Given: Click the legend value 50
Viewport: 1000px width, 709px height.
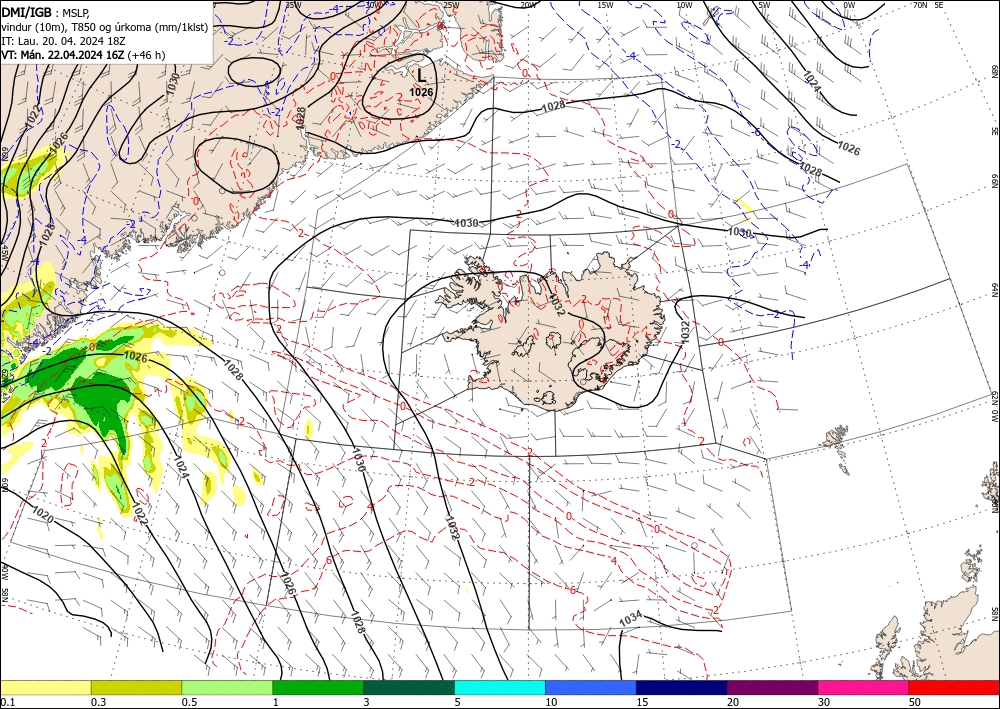Looking at the screenshot, I should point(915,702).
